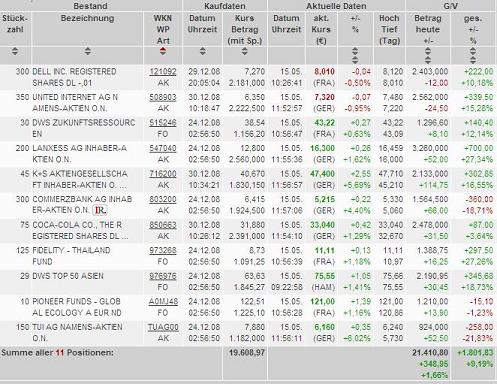Open WKN A0MJ48 Pioneer Funds link

[x=163, y=302]
